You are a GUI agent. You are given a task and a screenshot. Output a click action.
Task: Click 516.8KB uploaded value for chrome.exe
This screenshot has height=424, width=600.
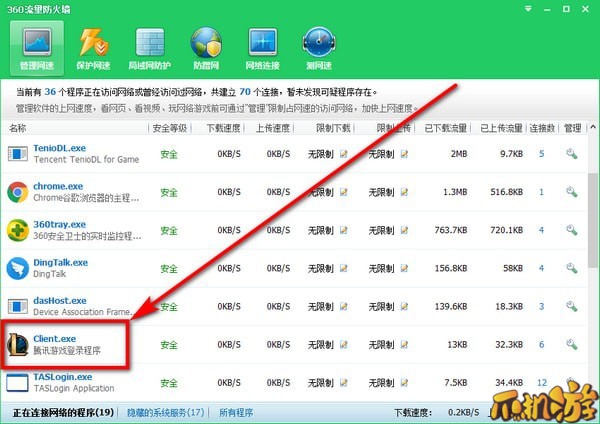pyautogui.click(x=506, y=192)
